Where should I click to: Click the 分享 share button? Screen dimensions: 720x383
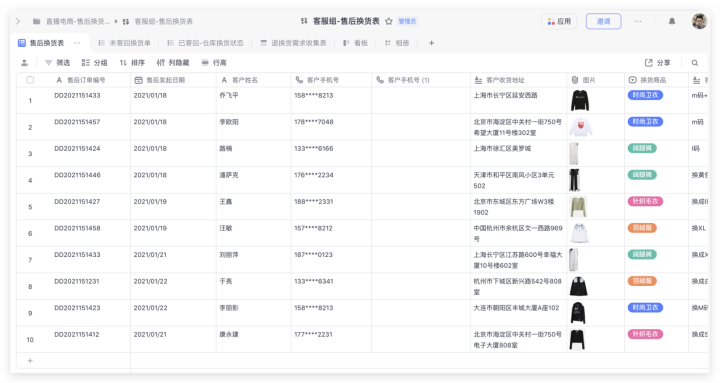point(658,62)
